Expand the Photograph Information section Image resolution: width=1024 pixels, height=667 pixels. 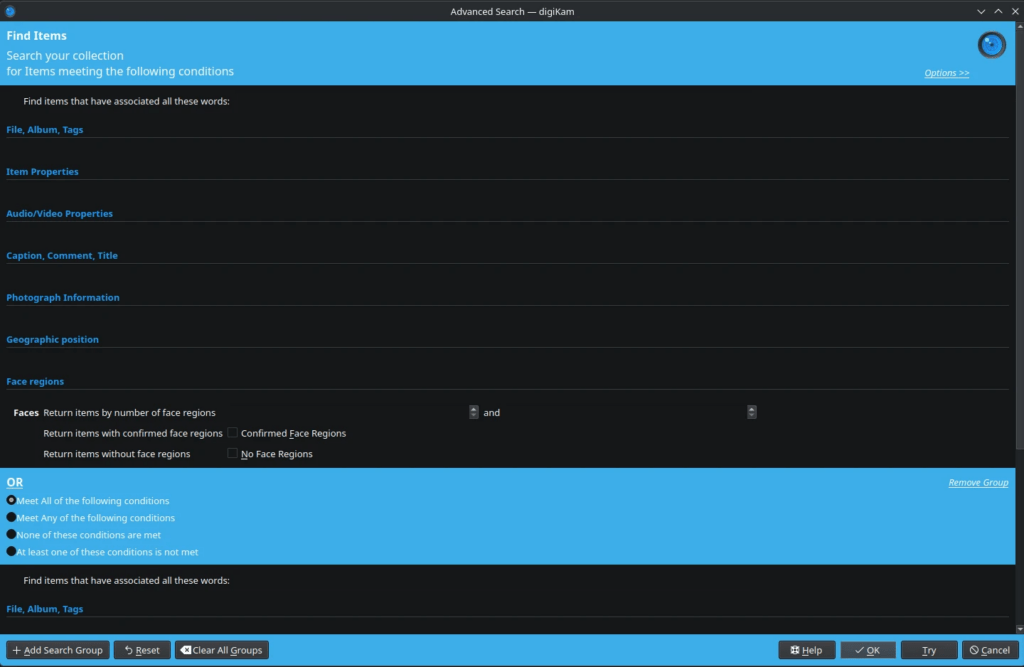coord(63,297)
